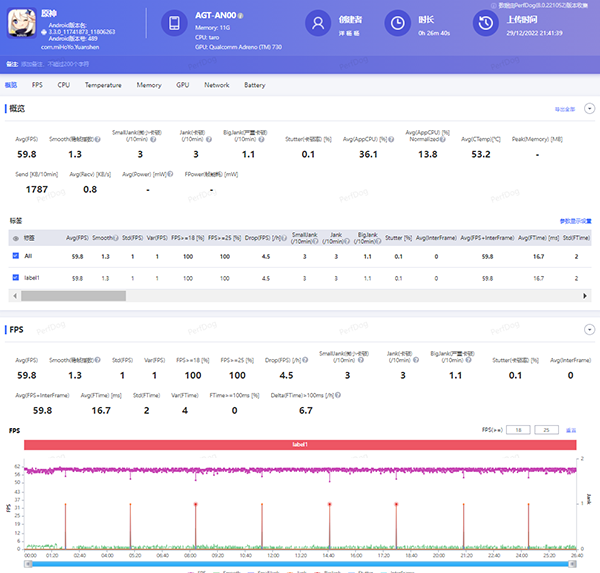600x573 pixels.
Task: Open the Battery tab
Action: point(255,86)
